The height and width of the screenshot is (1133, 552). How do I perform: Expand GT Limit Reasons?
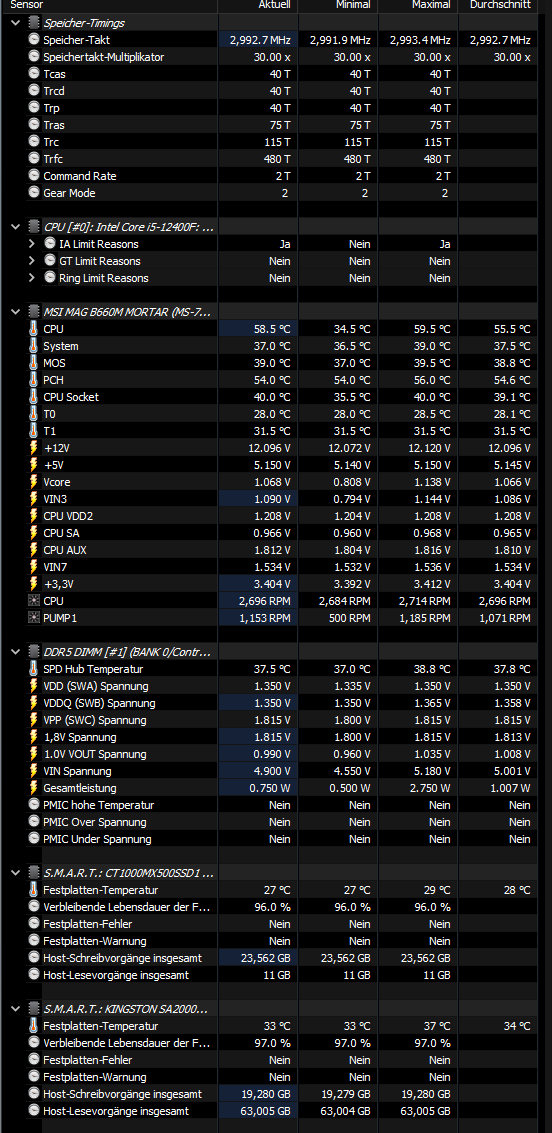(32, 261)
